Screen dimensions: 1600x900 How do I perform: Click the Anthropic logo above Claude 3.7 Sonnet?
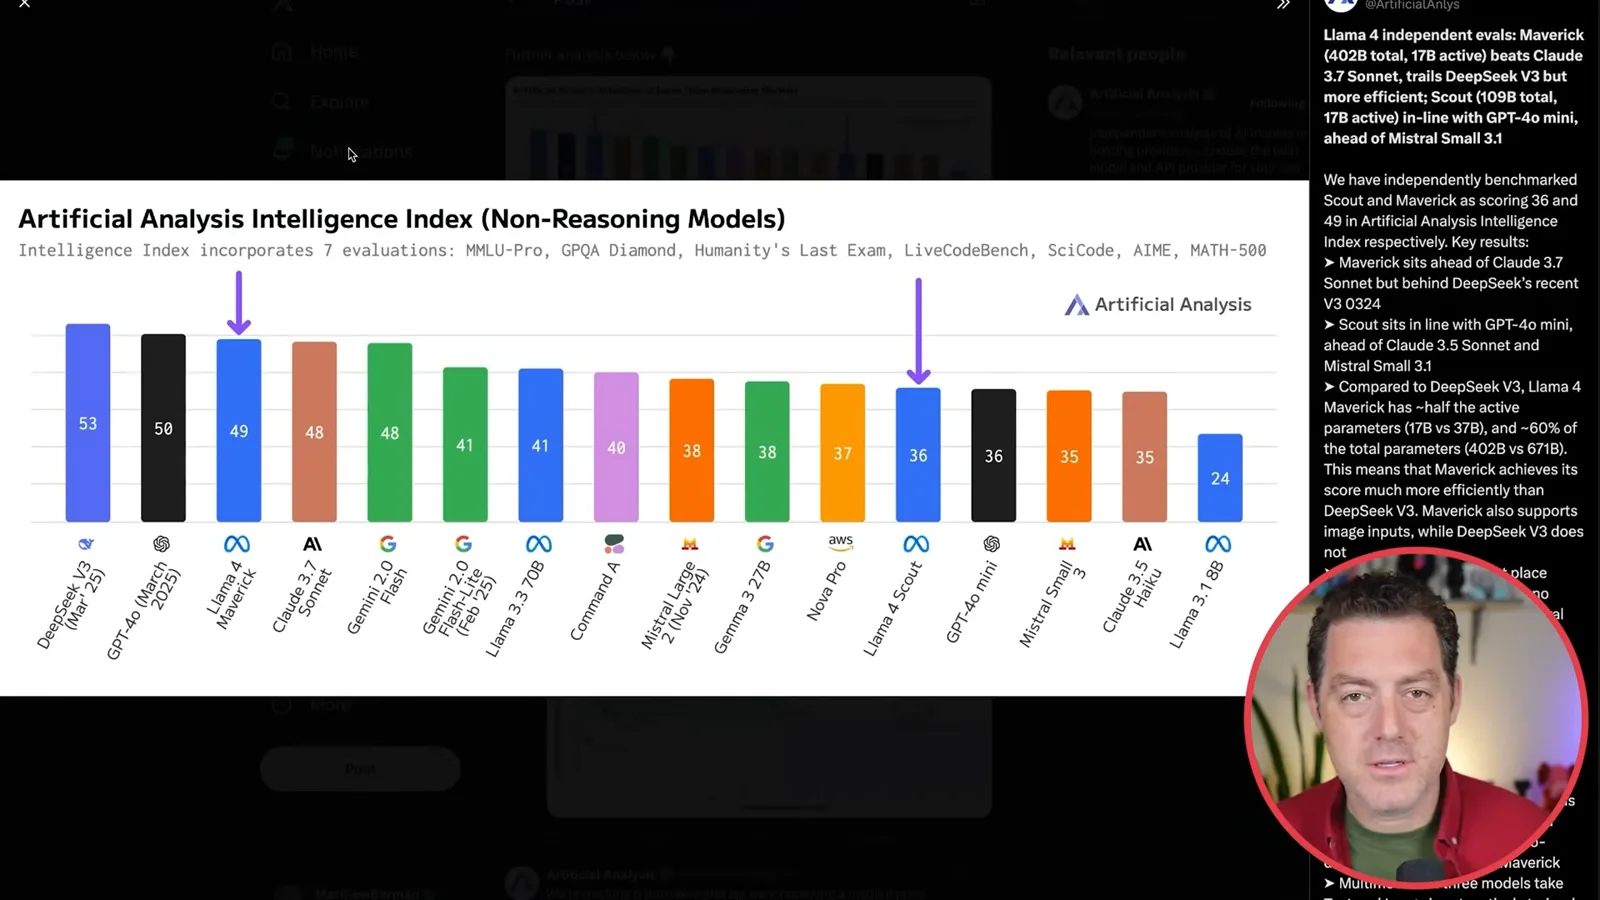click(312, 544)
